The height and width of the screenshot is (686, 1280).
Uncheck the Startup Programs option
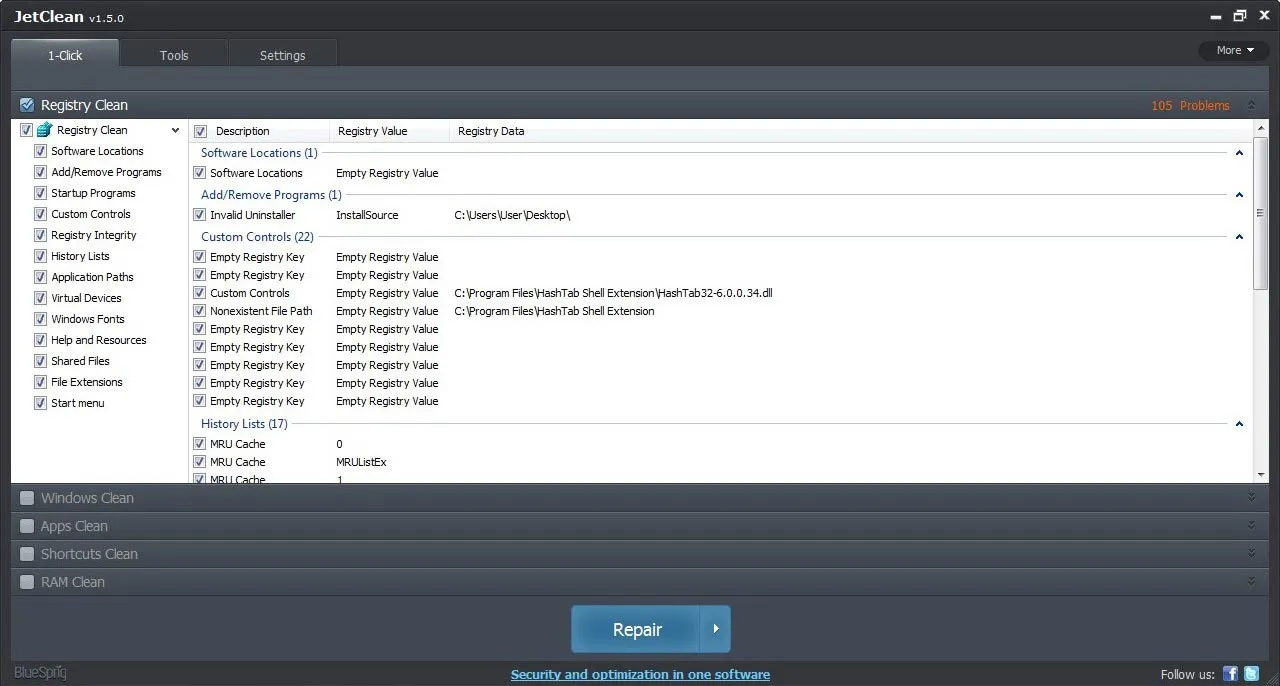click(40, 192)
